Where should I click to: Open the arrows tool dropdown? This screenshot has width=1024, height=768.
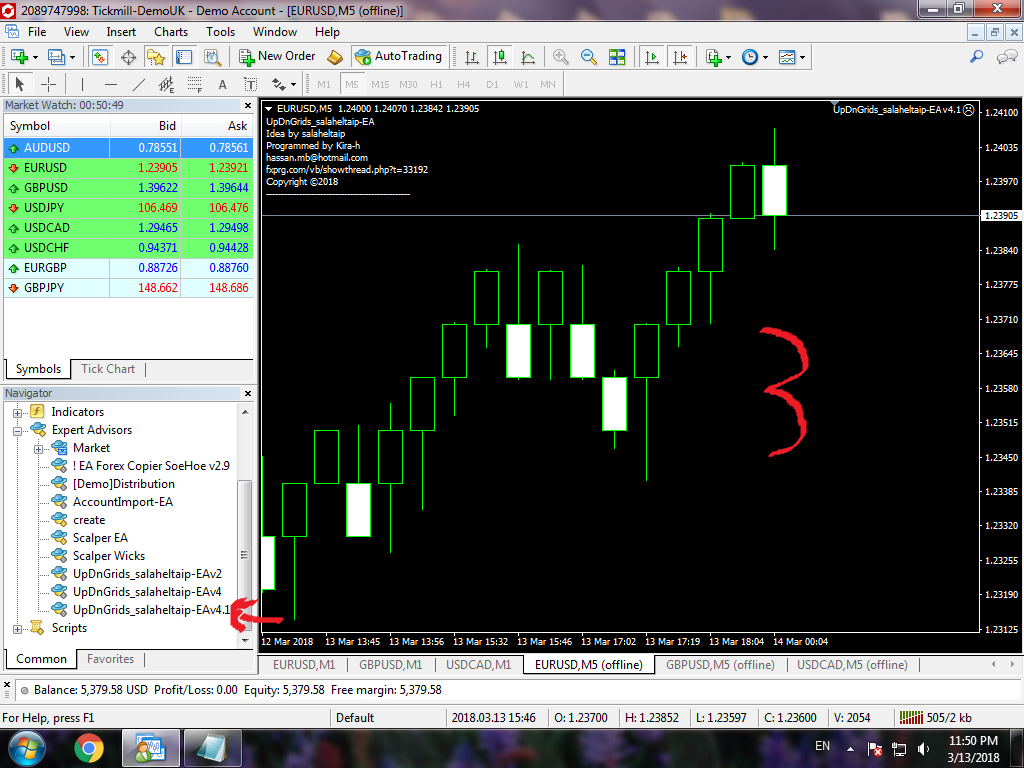point(294,84)
